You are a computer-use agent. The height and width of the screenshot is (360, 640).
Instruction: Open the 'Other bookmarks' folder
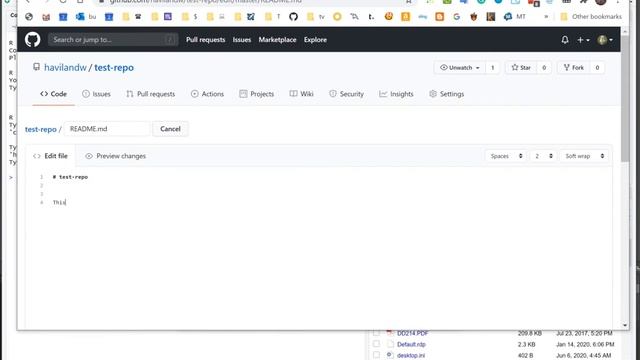click(591, 17)
